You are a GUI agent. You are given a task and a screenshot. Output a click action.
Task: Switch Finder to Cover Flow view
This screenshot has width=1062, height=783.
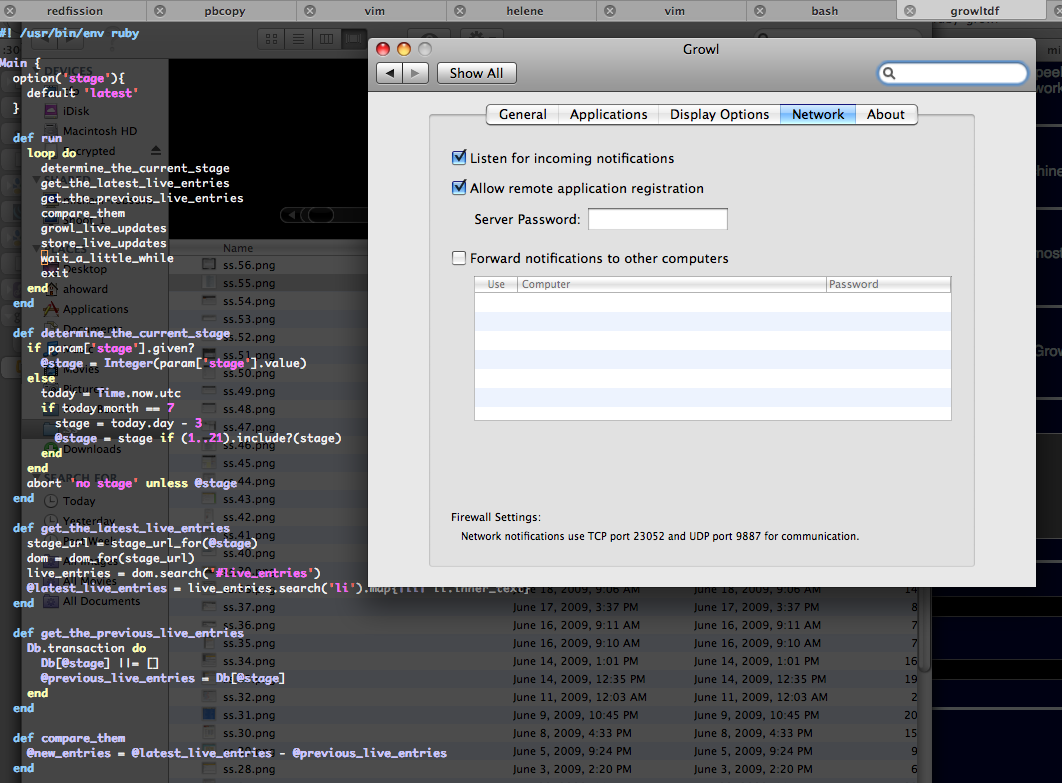pos(353,39)
